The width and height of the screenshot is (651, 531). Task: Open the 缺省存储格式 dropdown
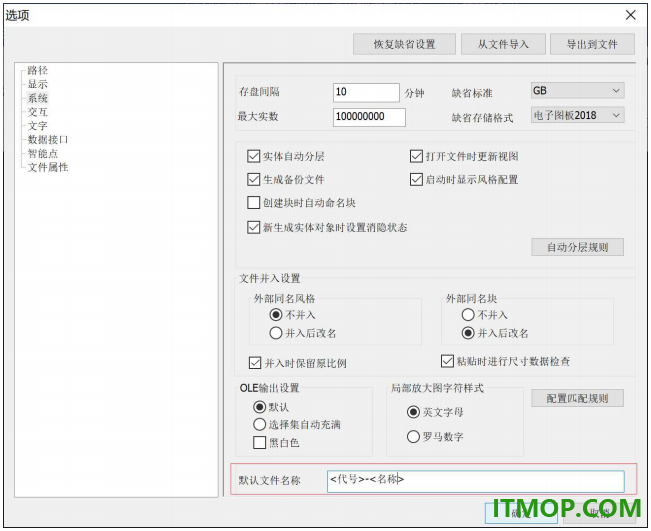point(578,115)
